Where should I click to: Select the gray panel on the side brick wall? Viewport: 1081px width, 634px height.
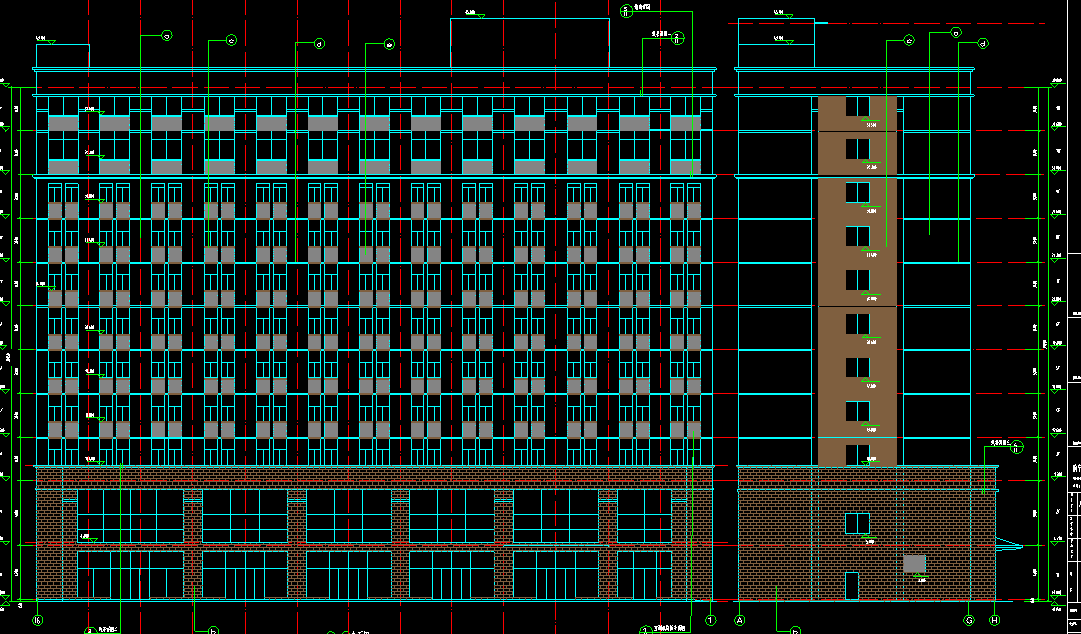point(914,563)
